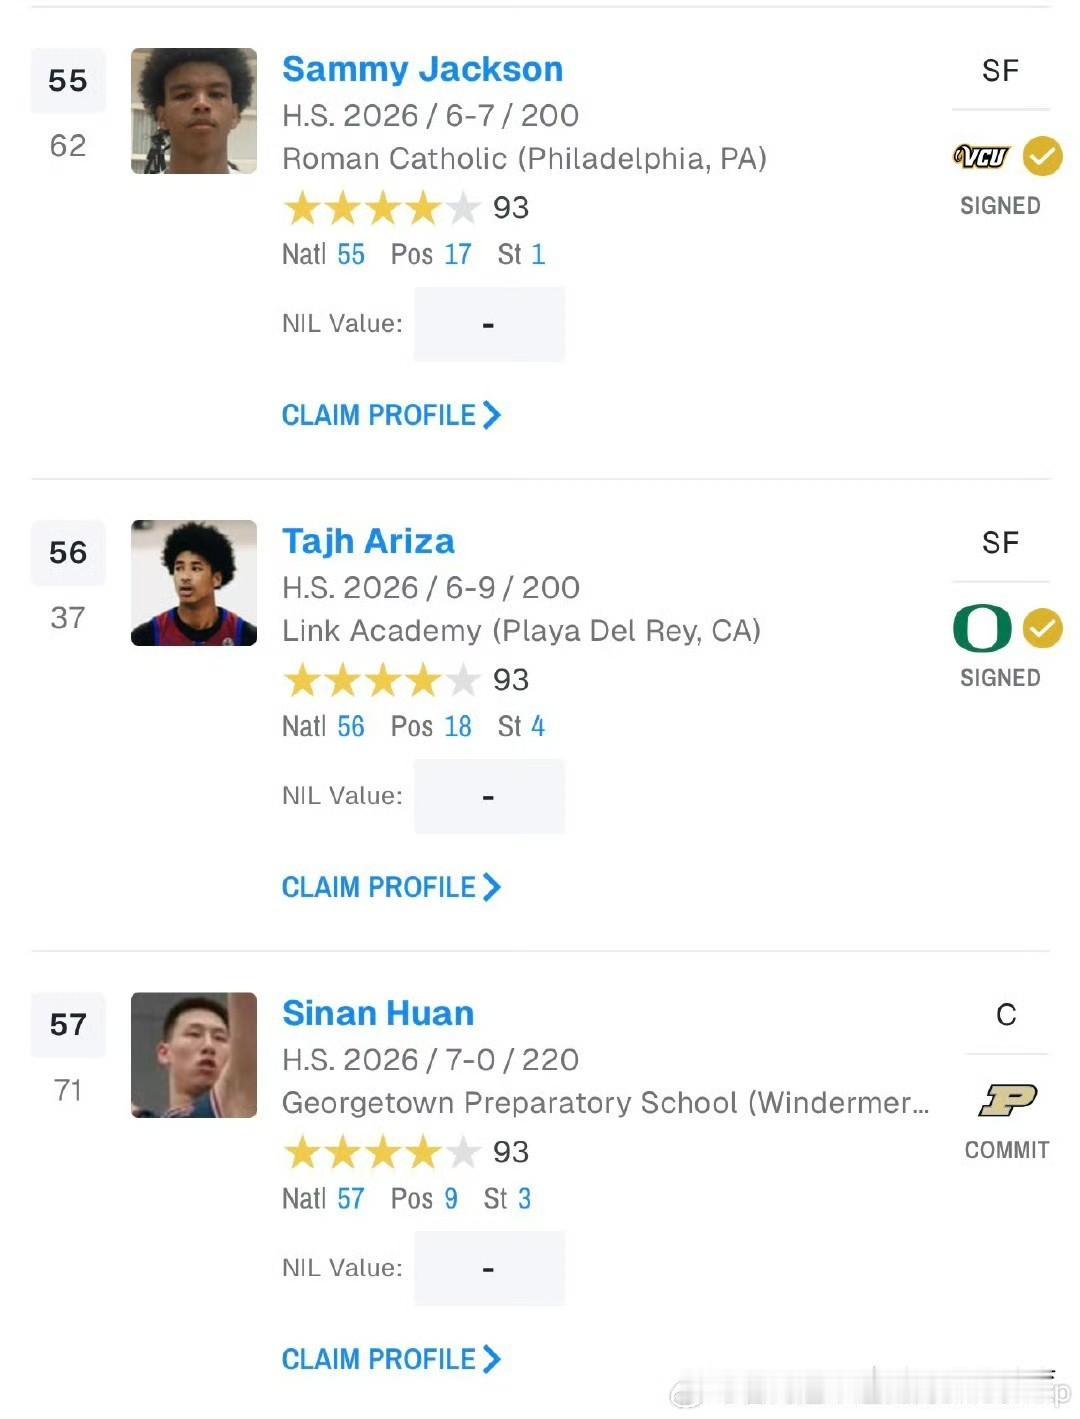Click Tajh Ariza's signed checkmark badge
Screen dimensions: 1080x1419
pos(1042,628)
